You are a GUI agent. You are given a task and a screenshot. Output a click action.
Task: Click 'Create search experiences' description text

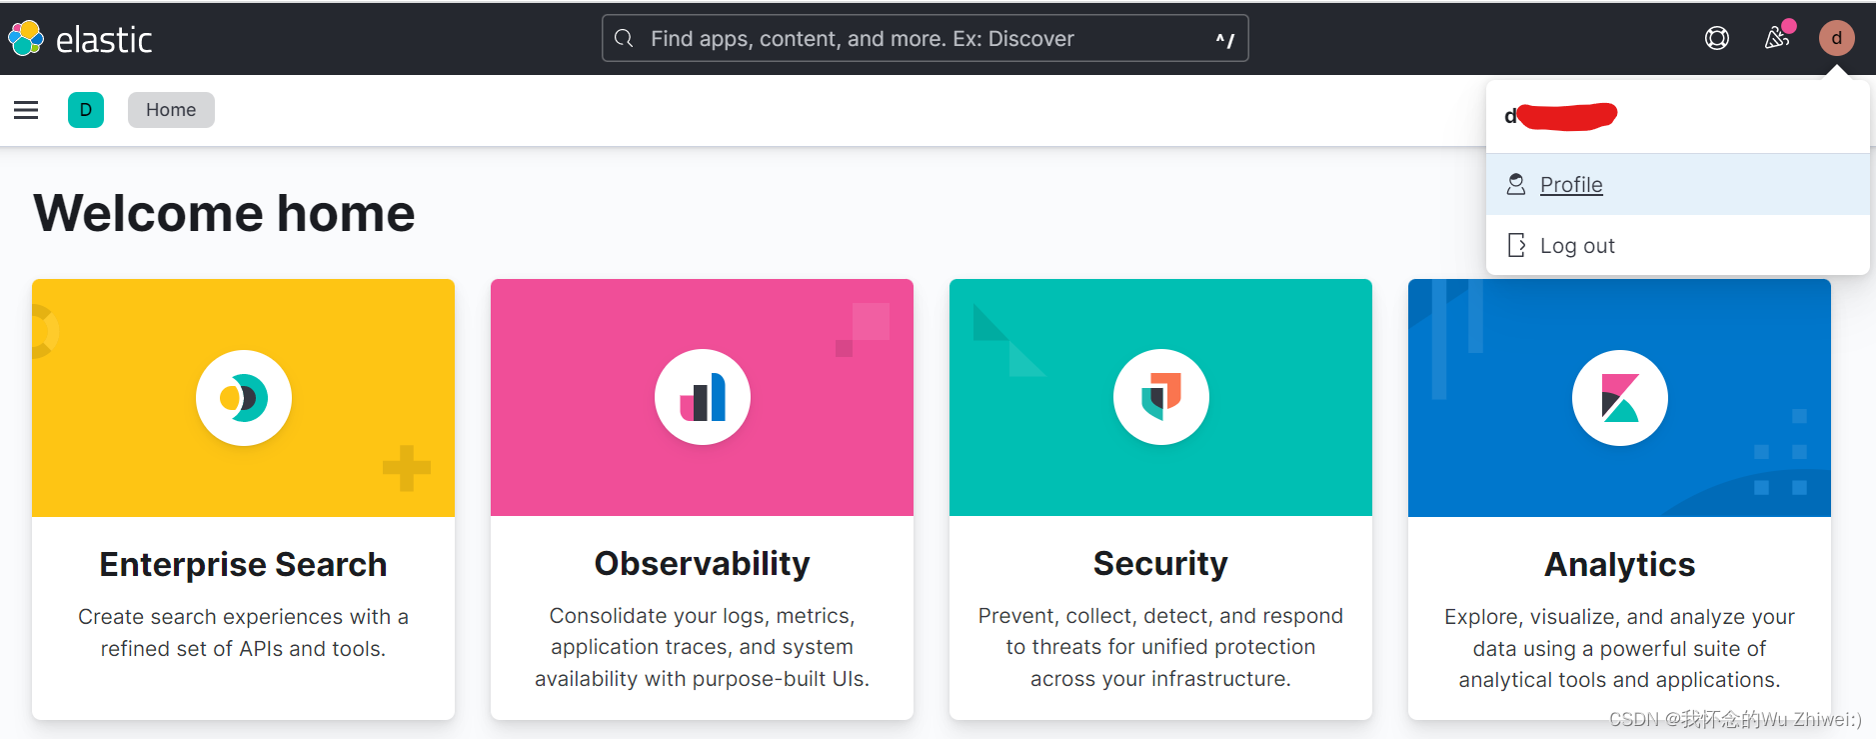[x=243, y=632]
